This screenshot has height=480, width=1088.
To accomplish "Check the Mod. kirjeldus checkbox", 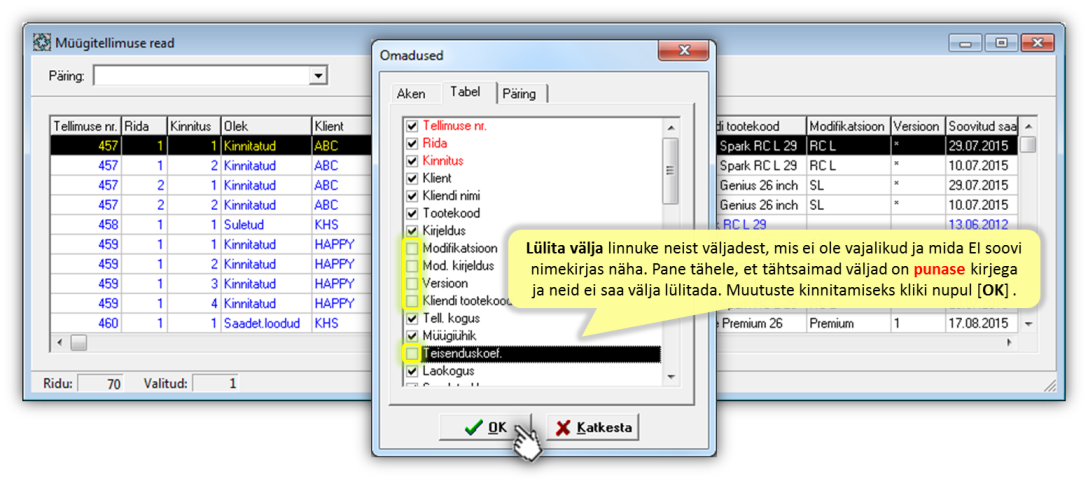I will [412, 266].
